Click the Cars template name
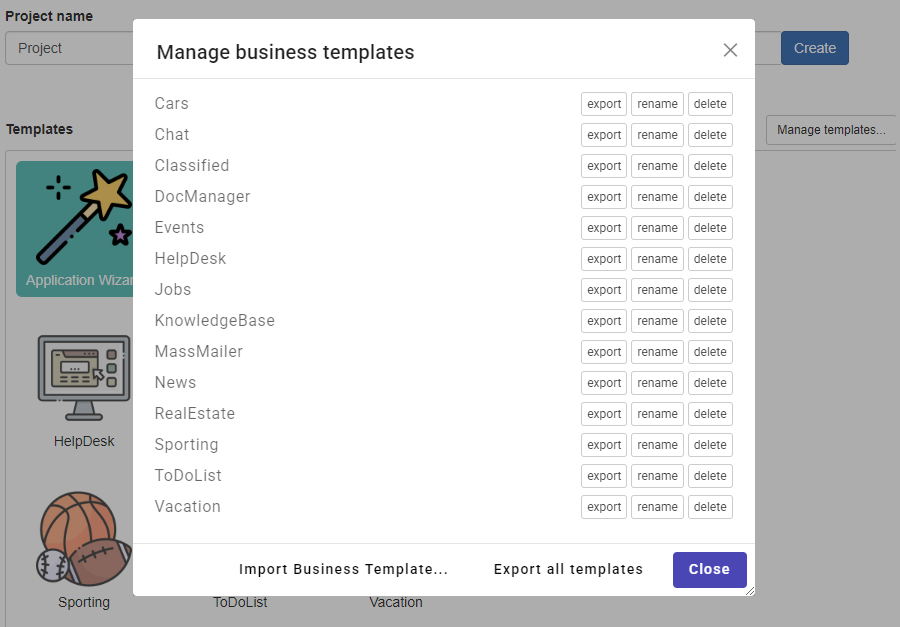Screen dimensions: 900x627 click(172, 103)
